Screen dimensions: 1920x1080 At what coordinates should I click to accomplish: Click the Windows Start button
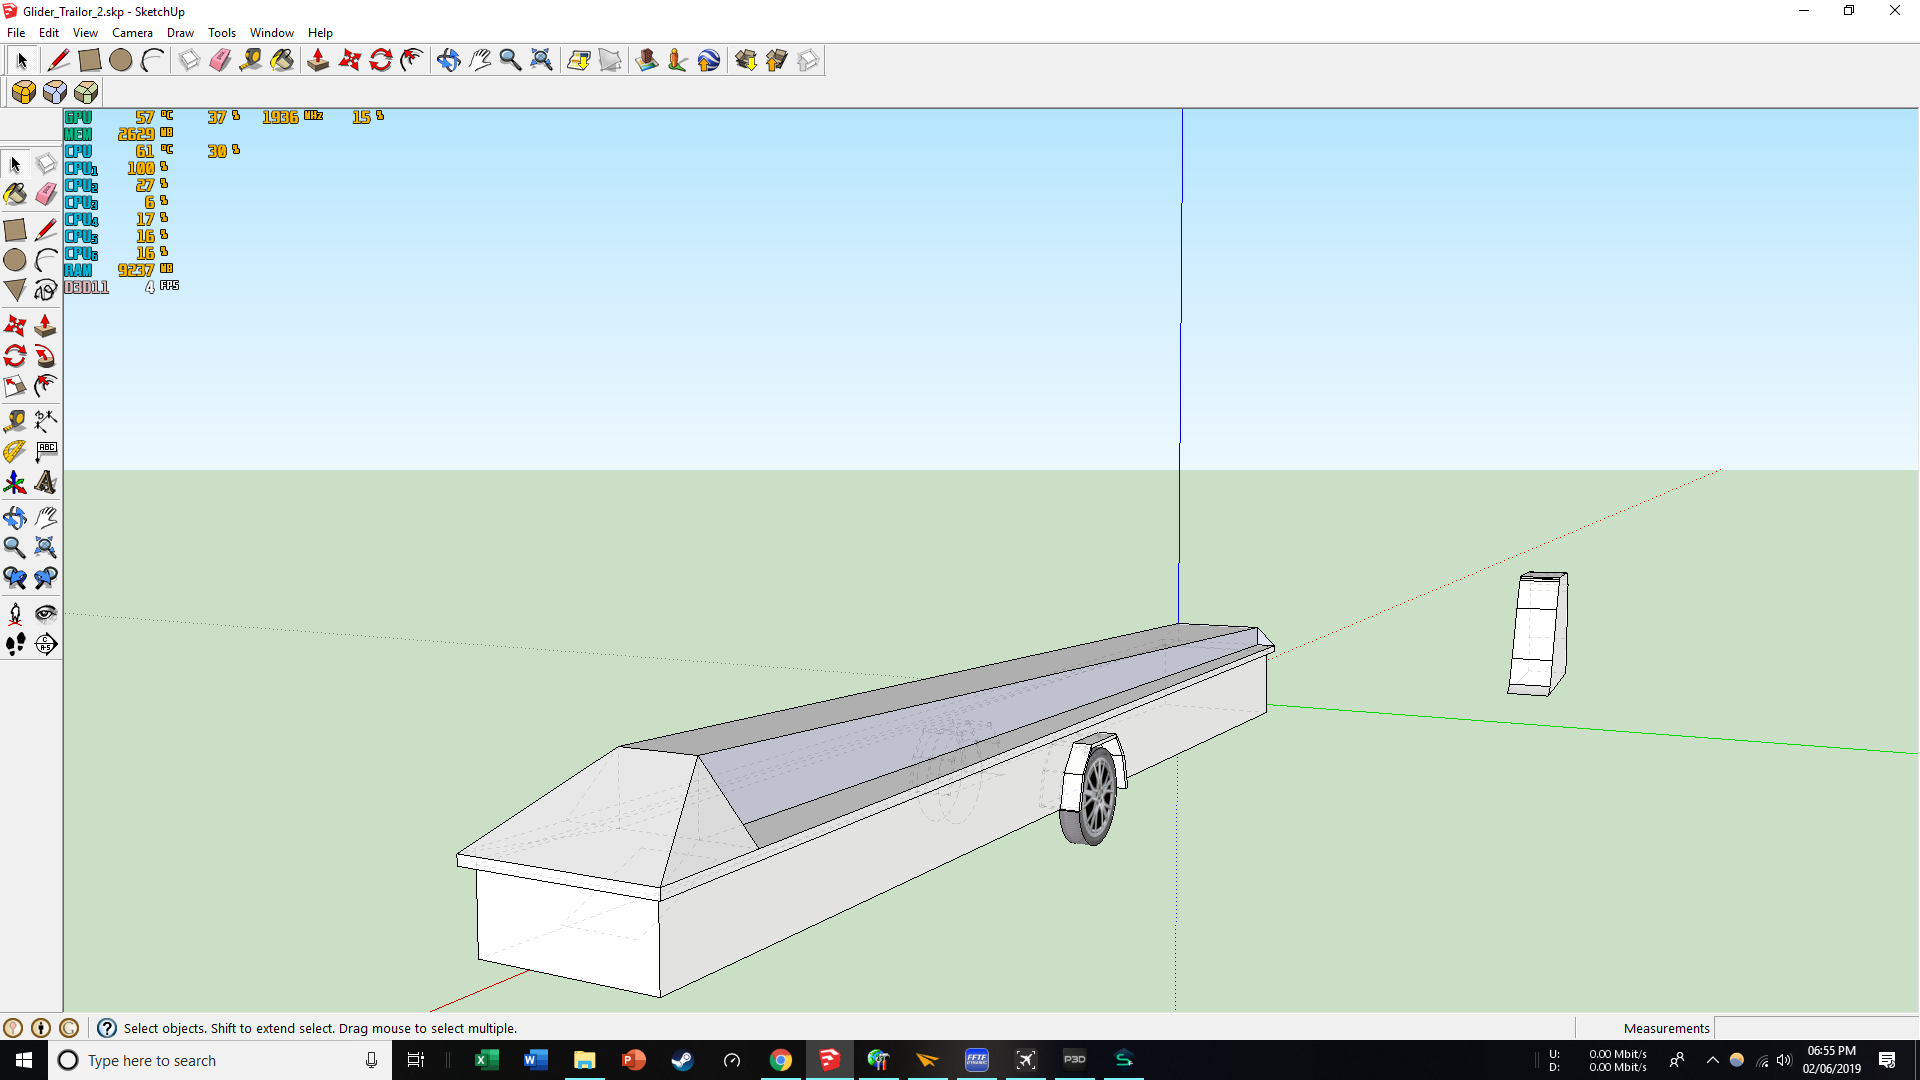click(24, 1060)
